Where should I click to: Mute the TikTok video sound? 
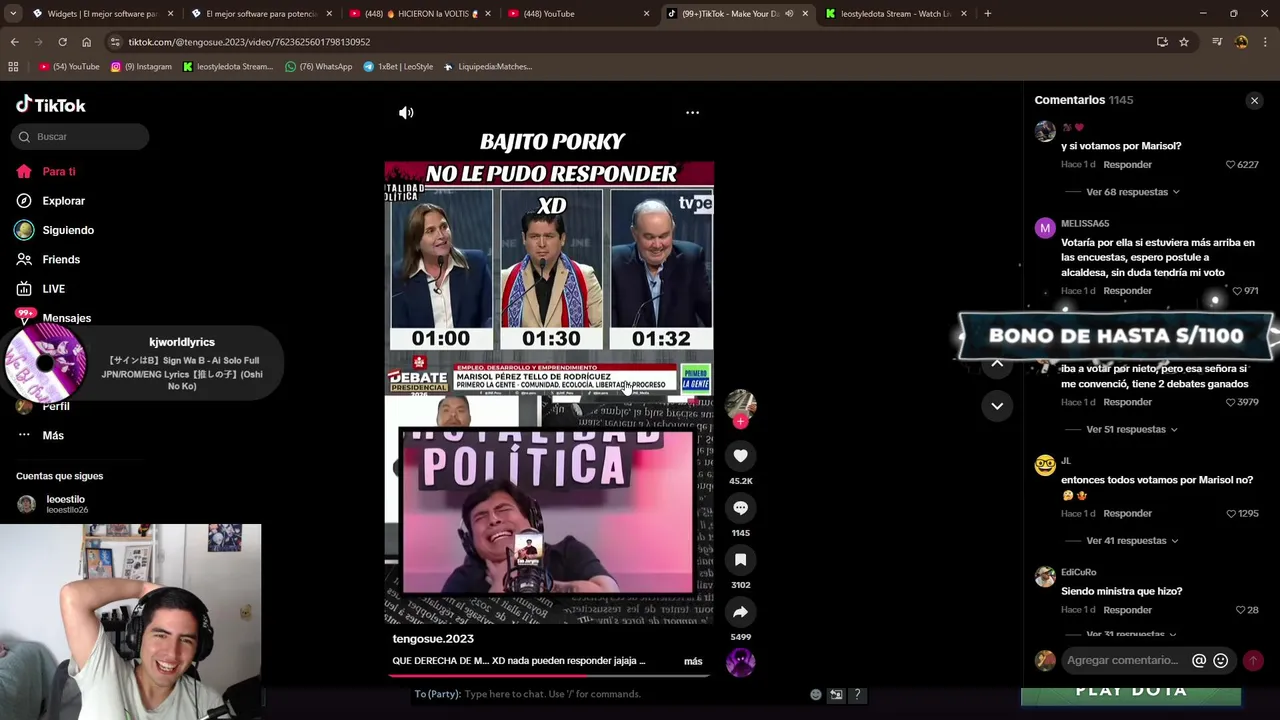(406, 113)
